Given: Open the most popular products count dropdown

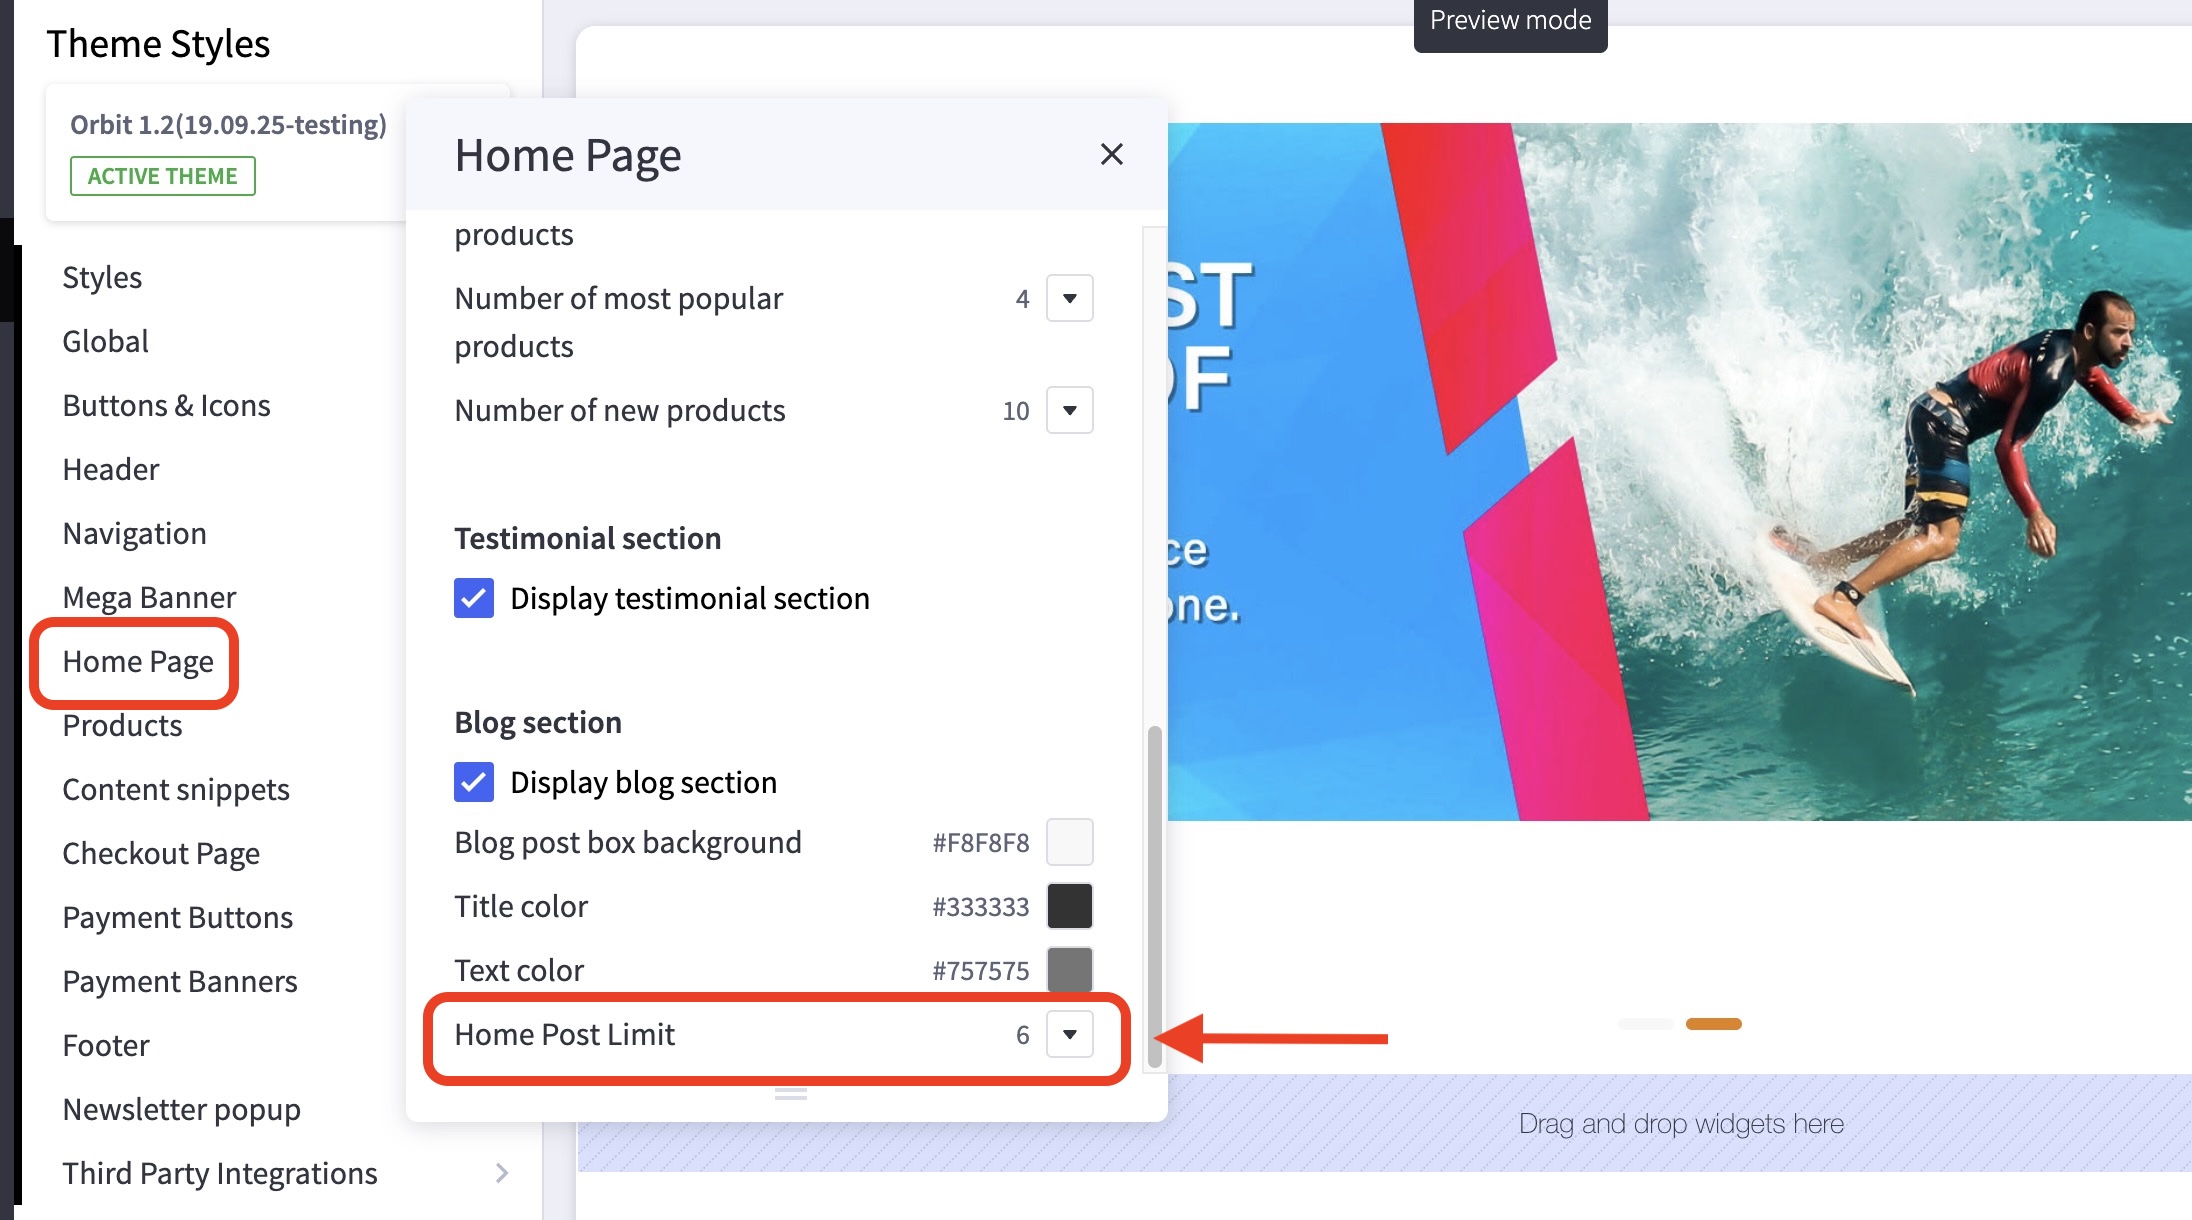Looking at the screenshot, I should point(1069,298).
